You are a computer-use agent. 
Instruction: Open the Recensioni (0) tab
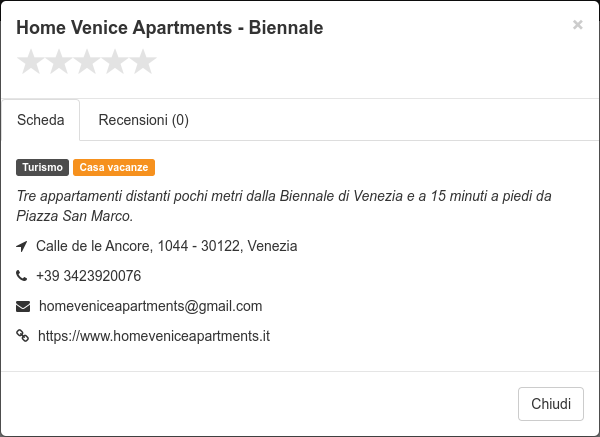(143, 120)
